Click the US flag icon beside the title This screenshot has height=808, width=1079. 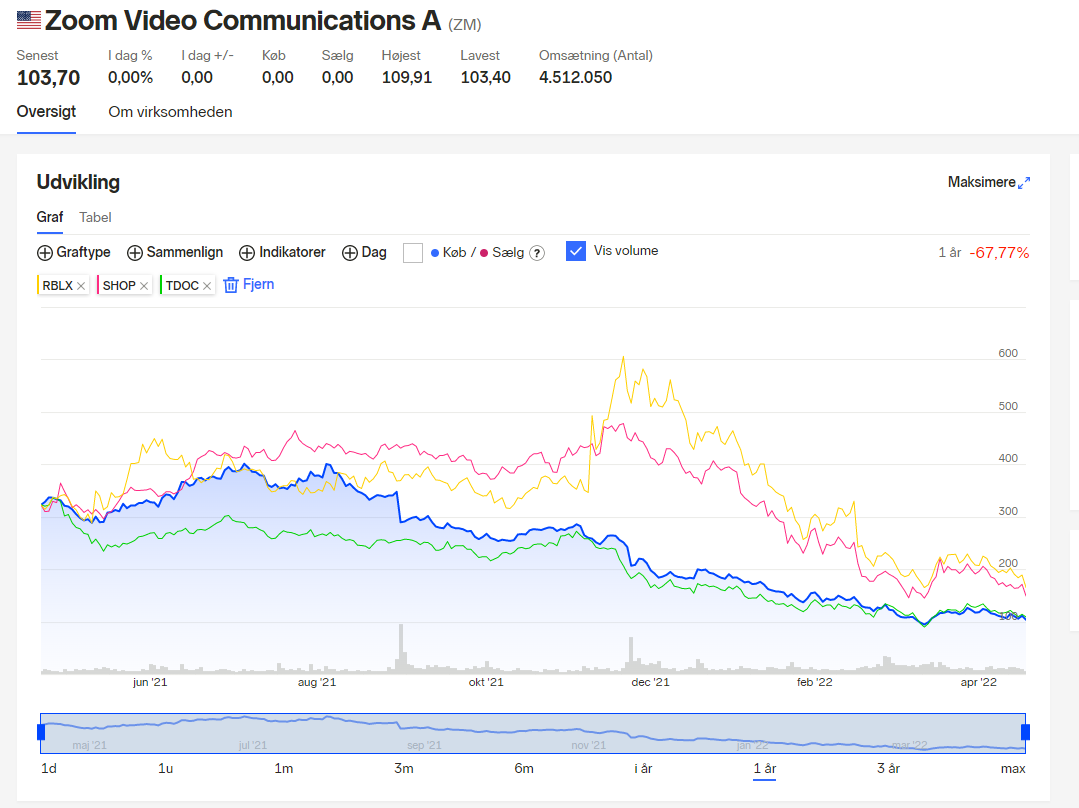click(x=29, y=20)
